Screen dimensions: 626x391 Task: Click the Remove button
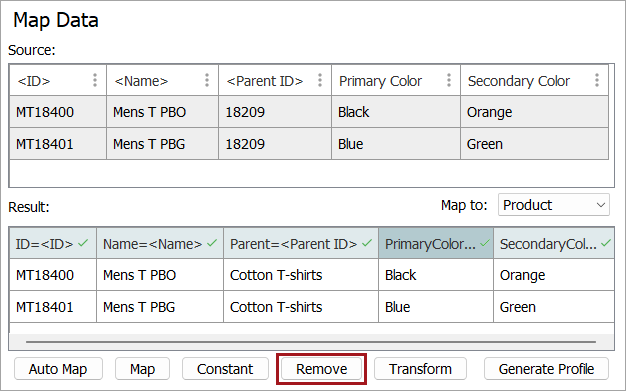(321, 369)
